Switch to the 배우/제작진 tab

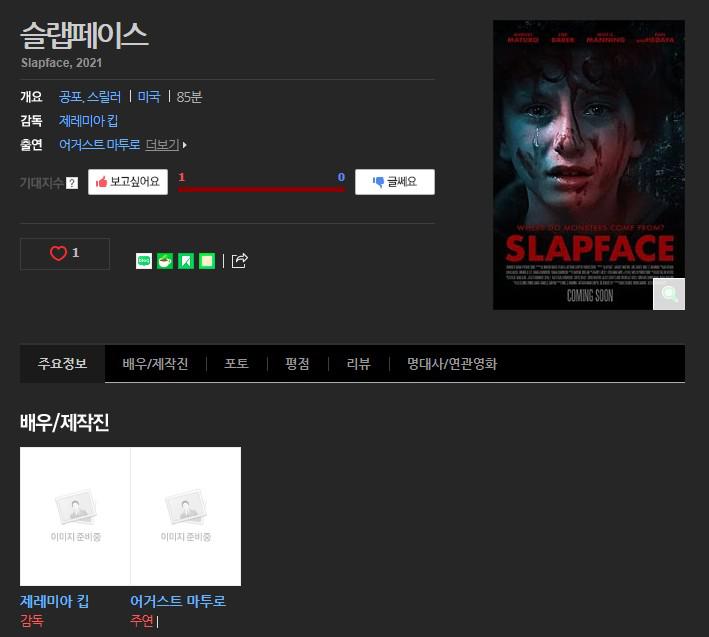pos(155,363)
